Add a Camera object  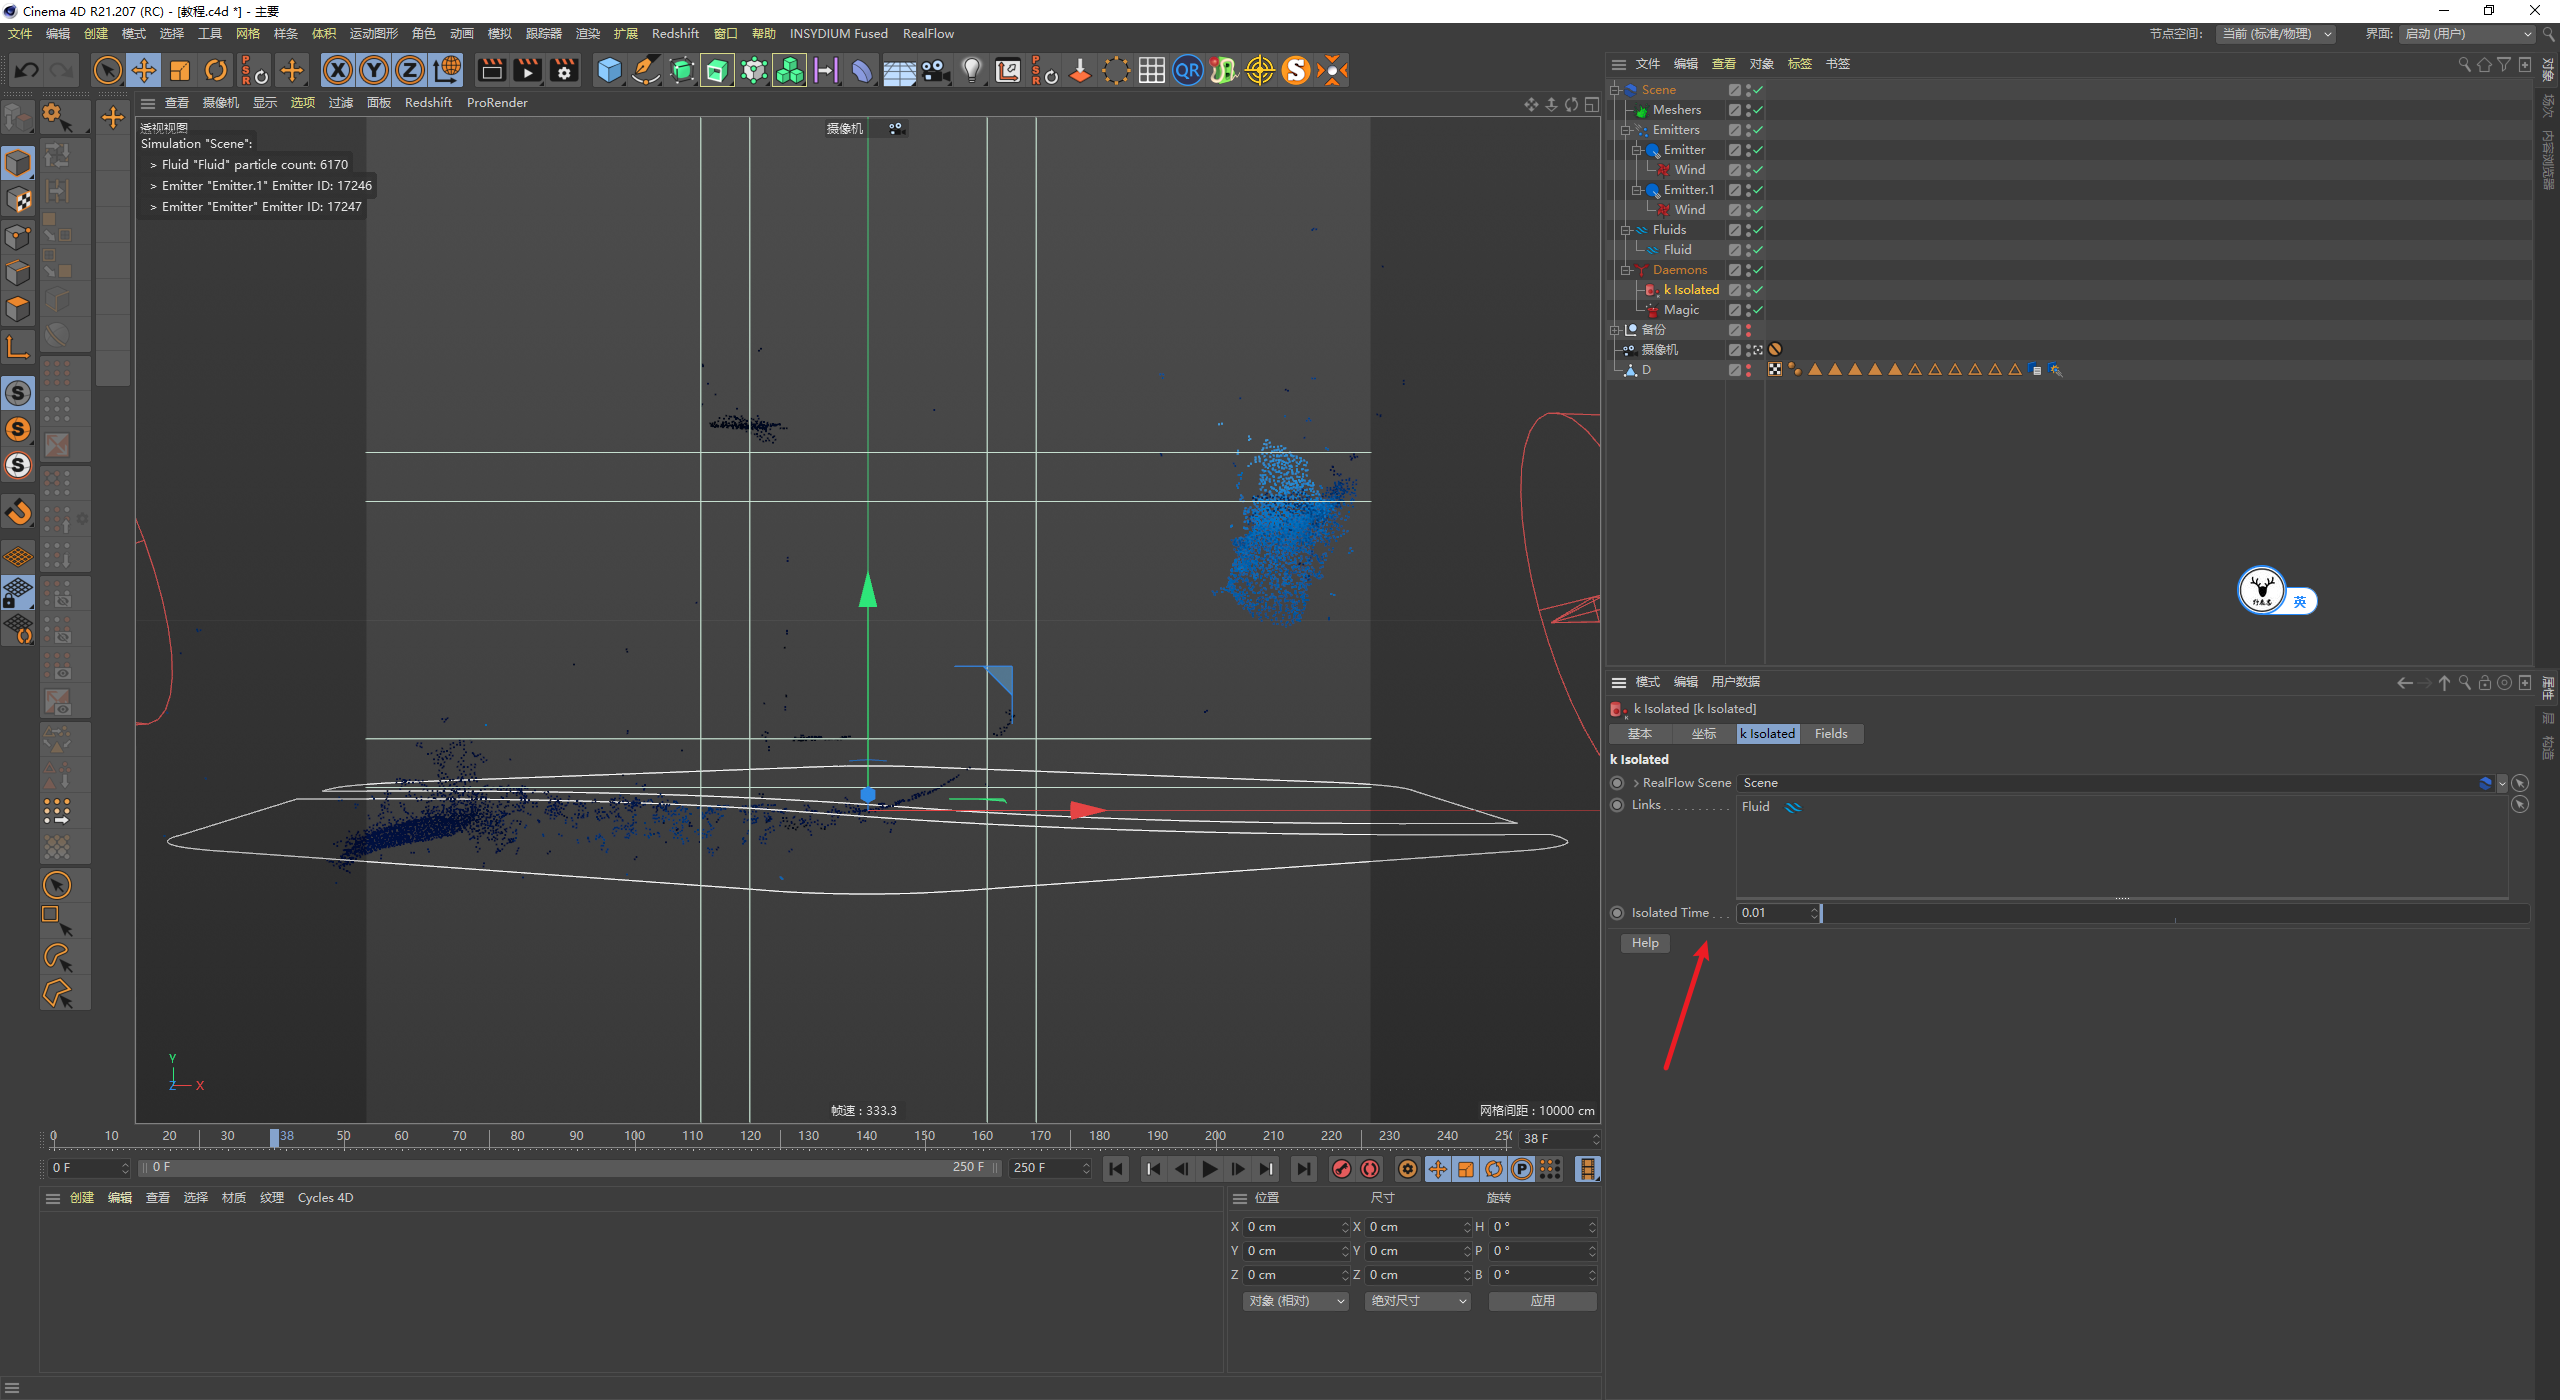[x=935, y=70]
